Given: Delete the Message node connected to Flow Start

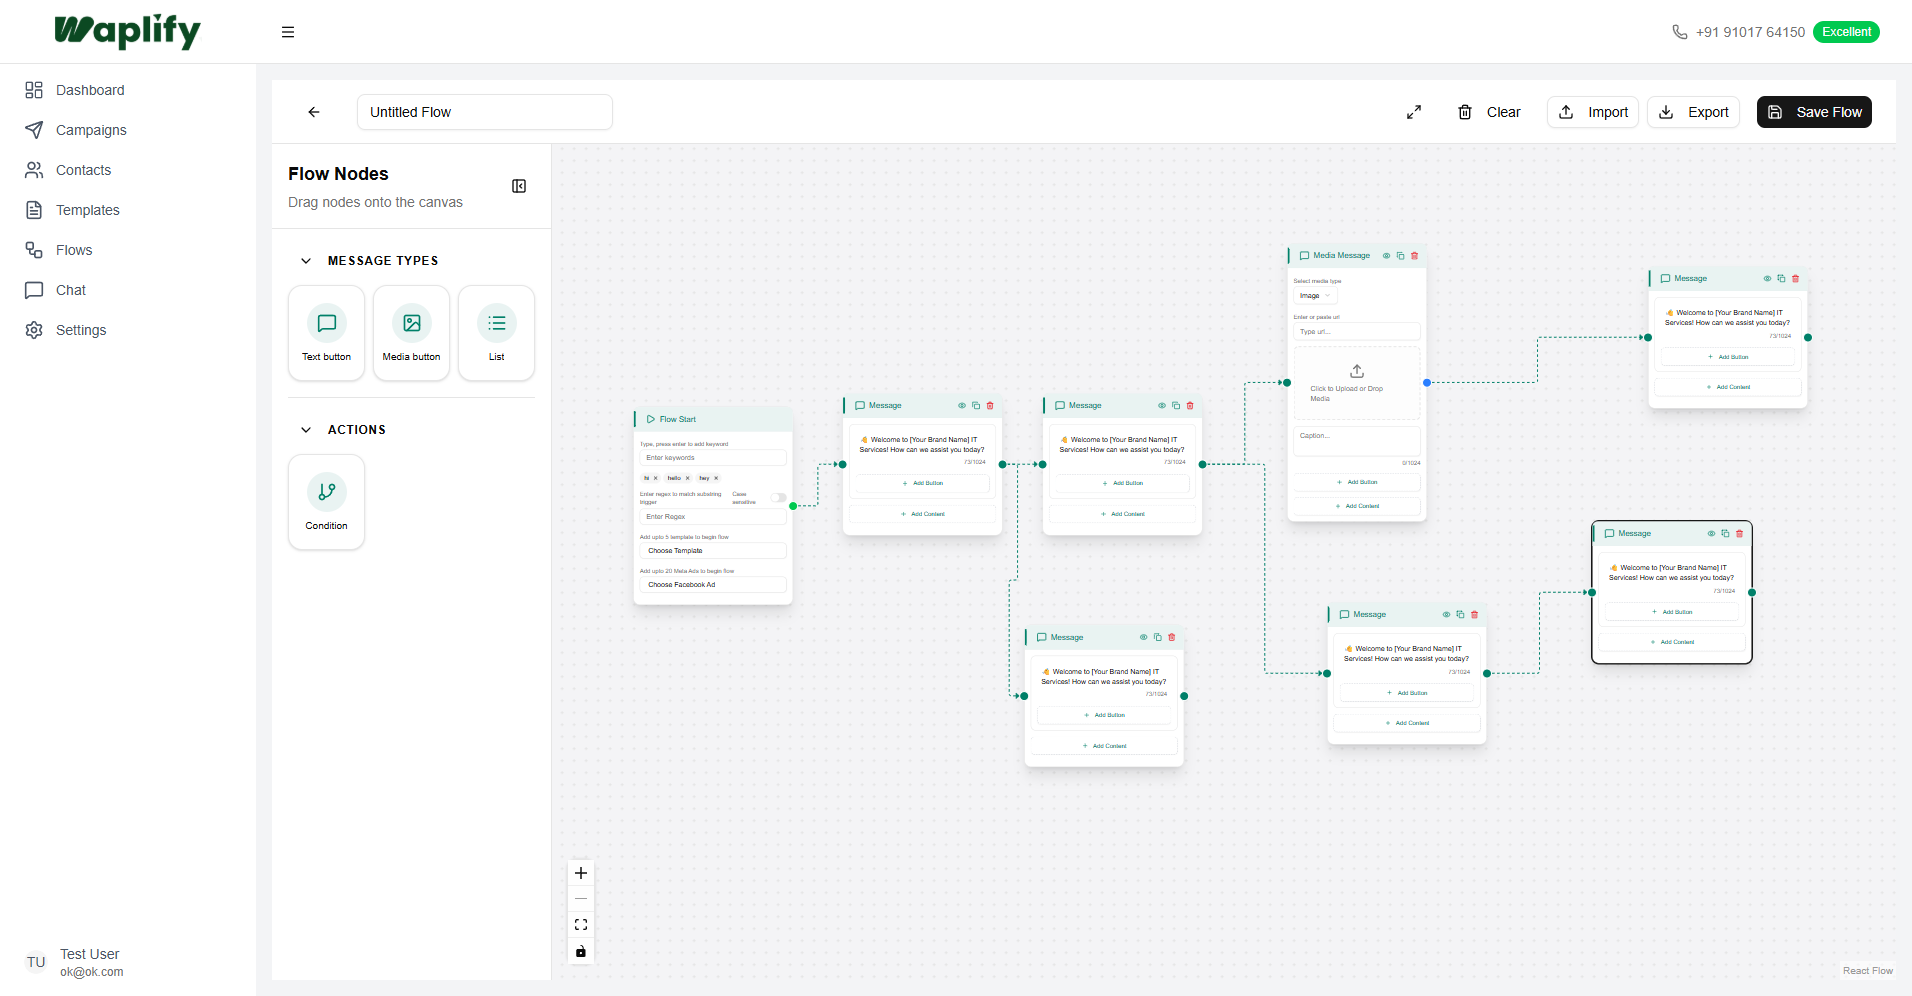Looking at the screenshot, I should pos(990,406).
